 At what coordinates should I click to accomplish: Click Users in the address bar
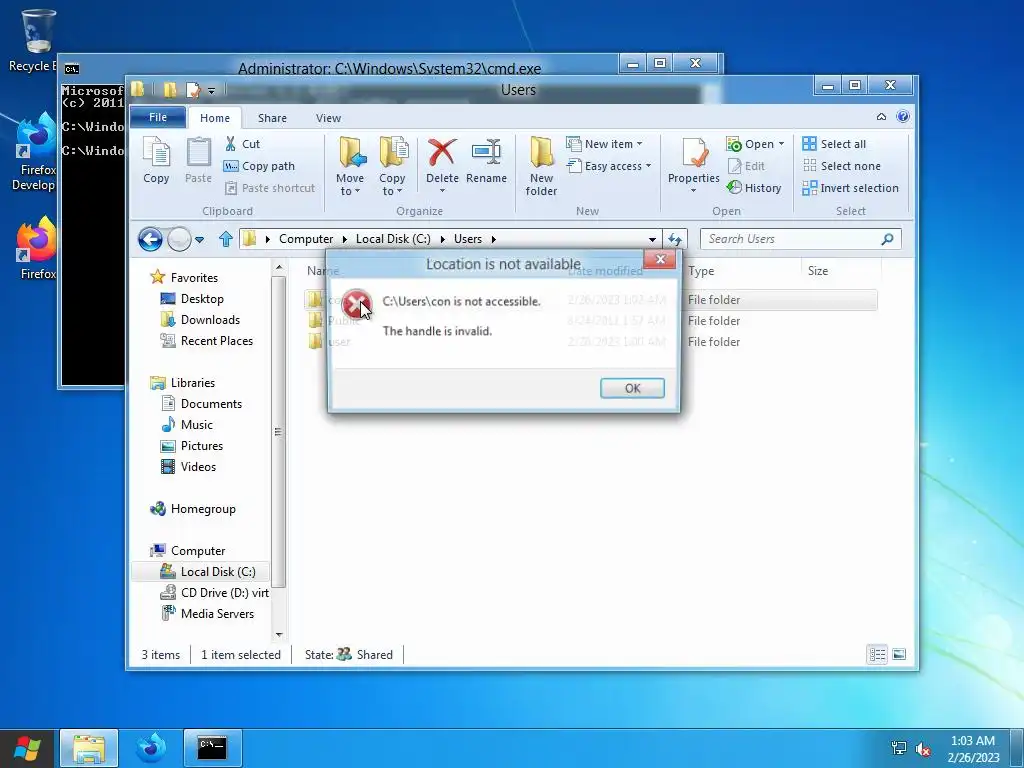[468, 239]
